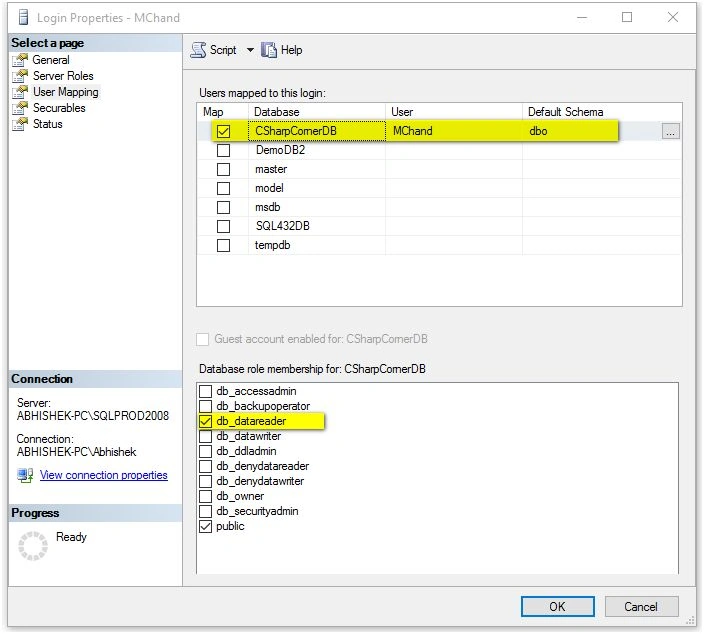Click the Cancel button

[x=641, y=607]
